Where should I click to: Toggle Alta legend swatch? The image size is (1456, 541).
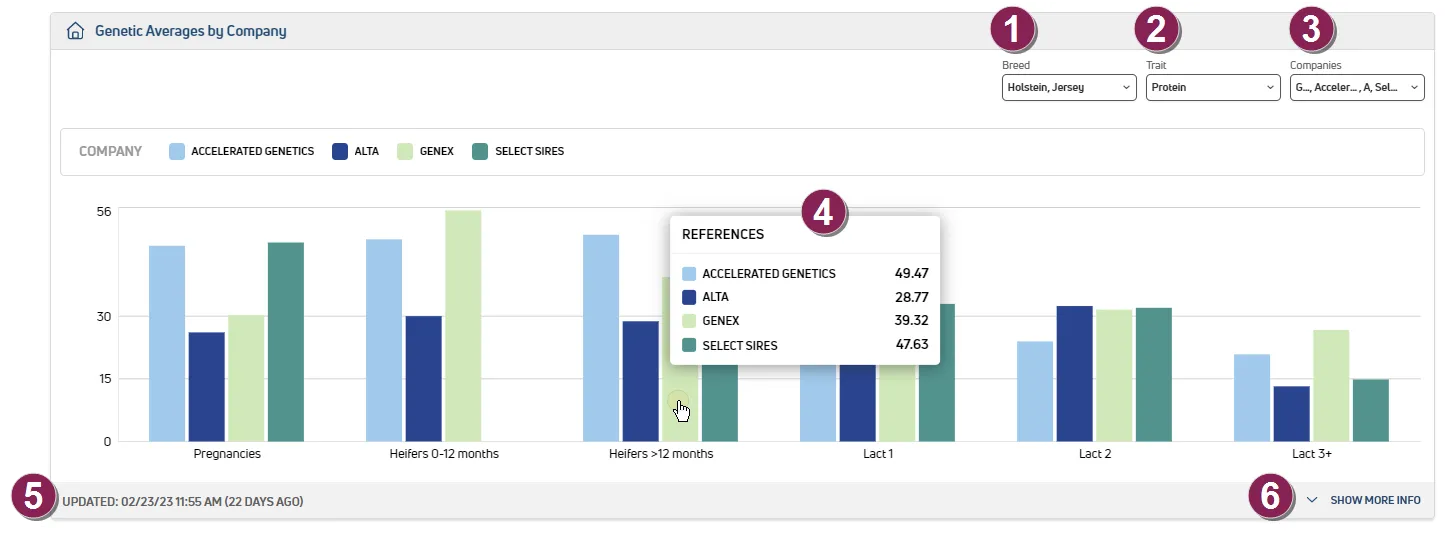pyautogui.click(x=339, y=152)
